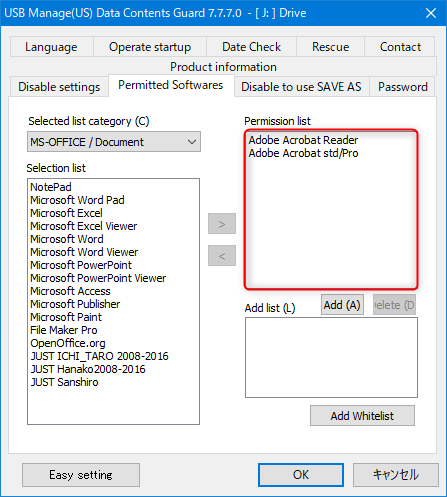Switch to Operate startup tab
This screenshot has width=447, height=497.
[x=150, y=47]
